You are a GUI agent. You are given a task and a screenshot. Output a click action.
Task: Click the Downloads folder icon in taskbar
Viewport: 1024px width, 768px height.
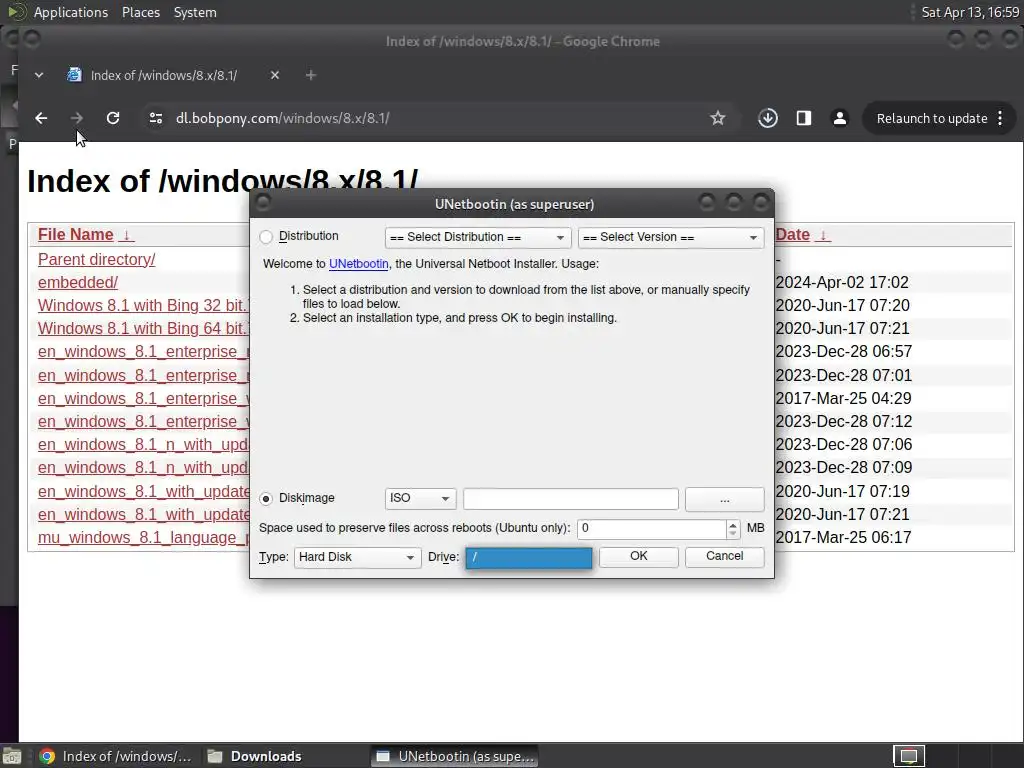click(x=215, y=756)
